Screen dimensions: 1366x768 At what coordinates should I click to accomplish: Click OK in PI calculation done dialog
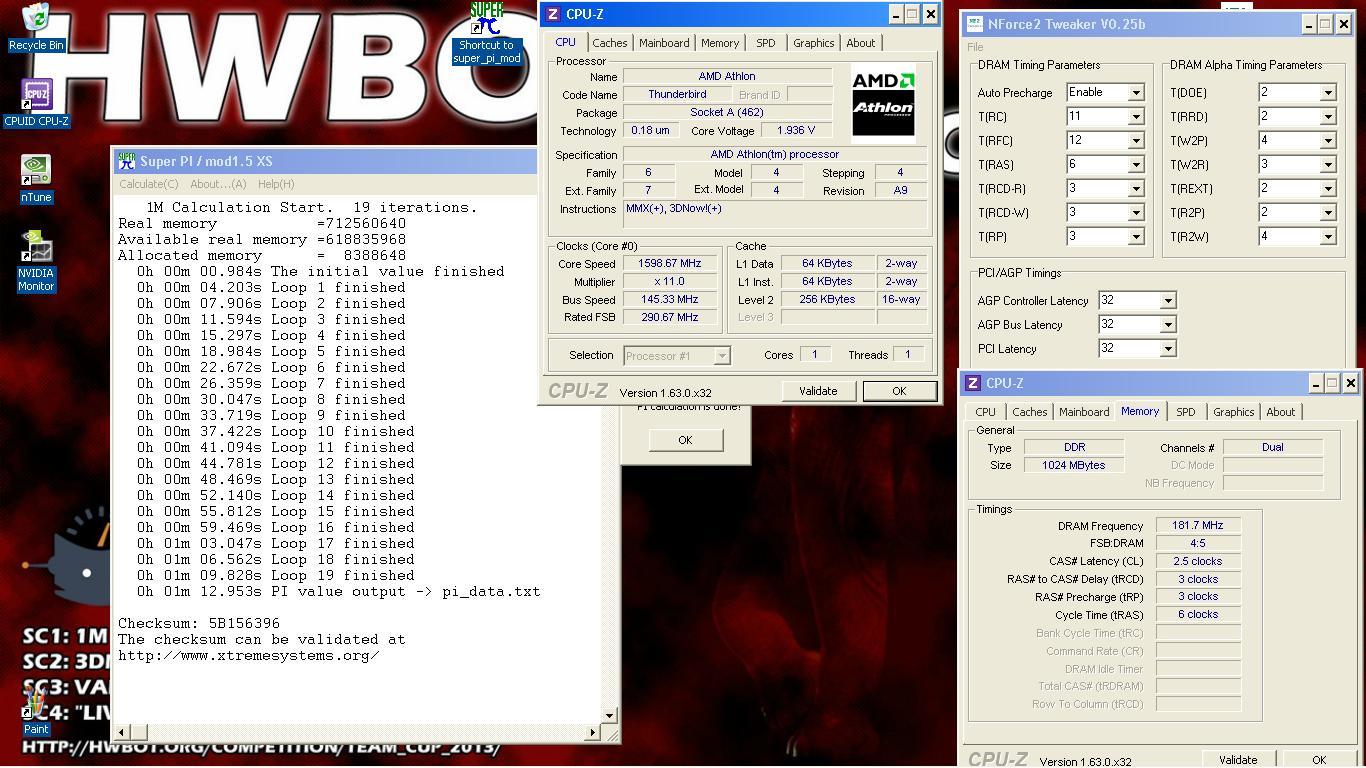(x=685, y=440)
